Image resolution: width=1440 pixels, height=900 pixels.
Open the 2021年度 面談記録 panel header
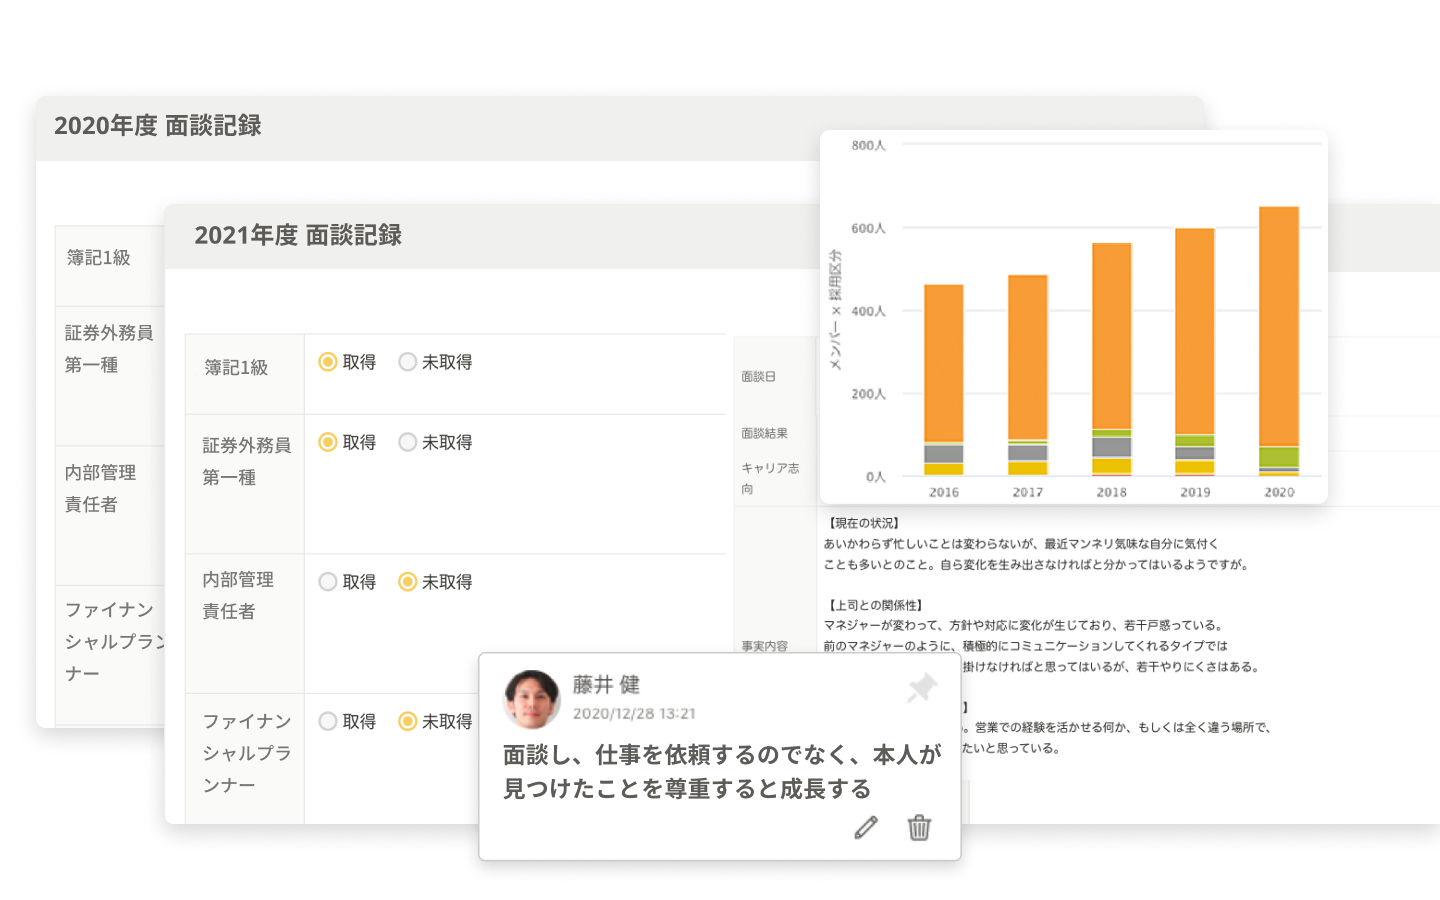coord(298,236)
